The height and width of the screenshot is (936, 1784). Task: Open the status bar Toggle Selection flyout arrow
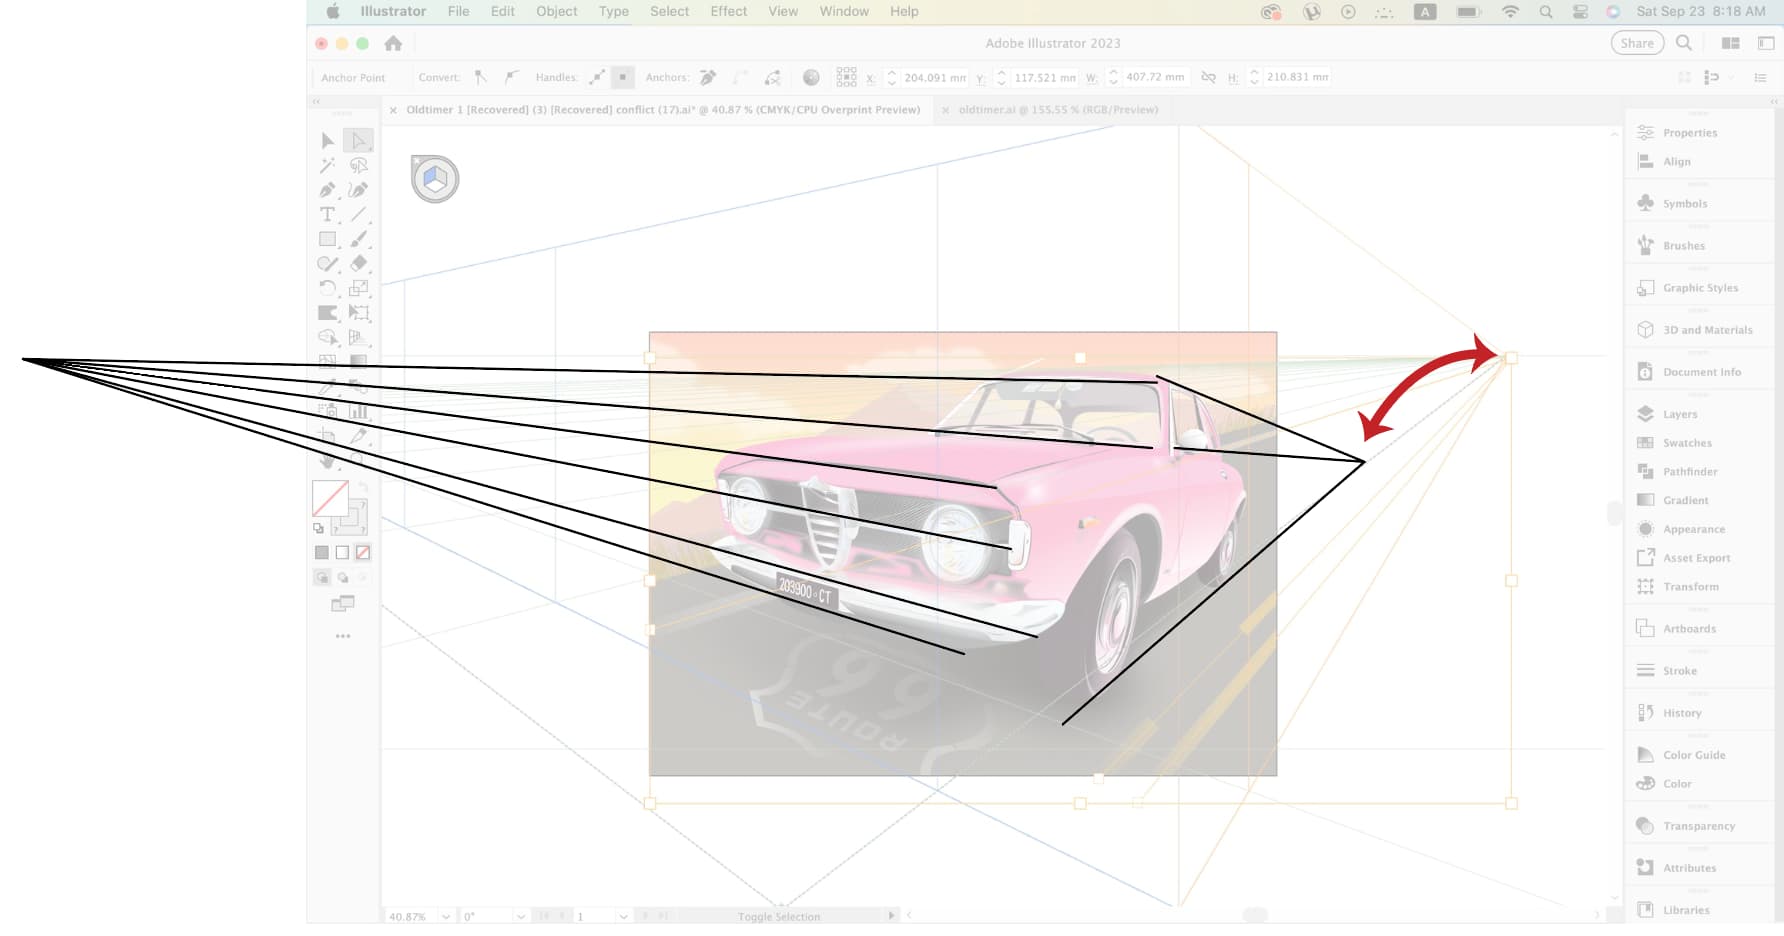(891, 915)
